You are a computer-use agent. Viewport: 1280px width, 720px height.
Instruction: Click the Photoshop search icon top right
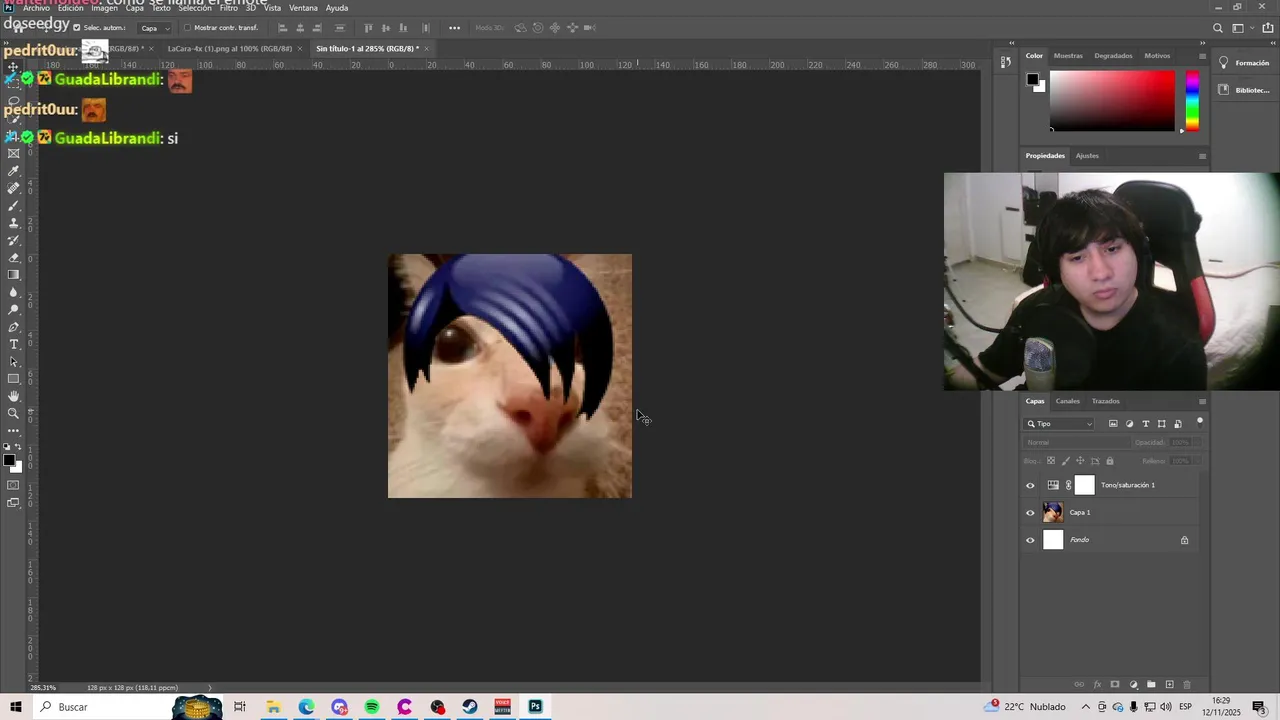pos(1217,28)
